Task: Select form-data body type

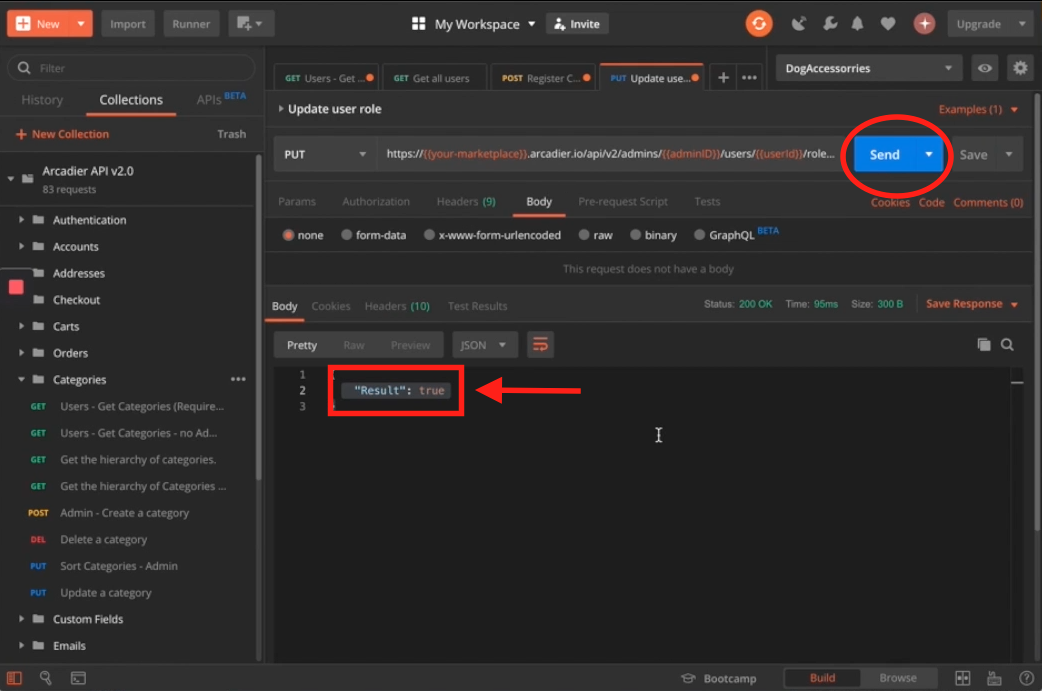Action: (346, 235)
